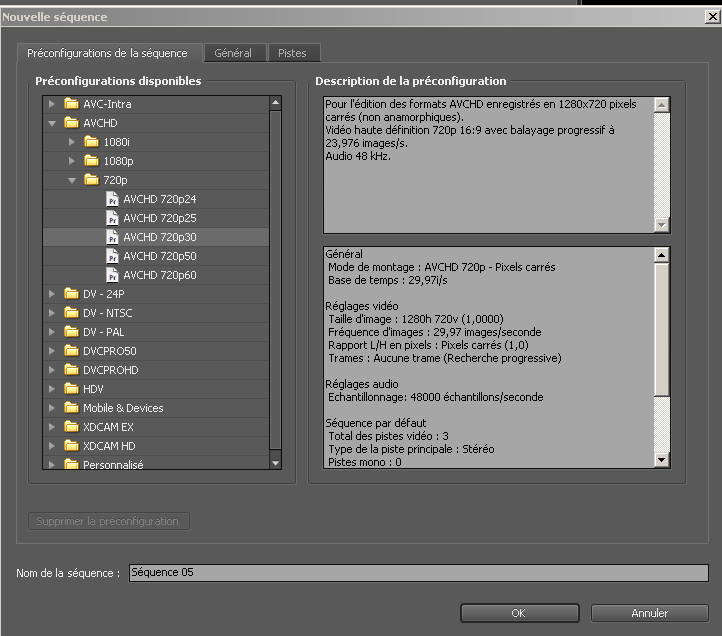722x636 pixels.
Task: Click the 1080i folder icon
Action: tap(91, 141)
